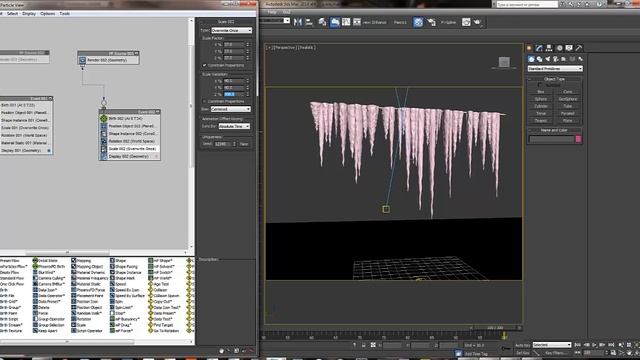
Task: Pick the Find Target test in depot
Action: [160, 325]
